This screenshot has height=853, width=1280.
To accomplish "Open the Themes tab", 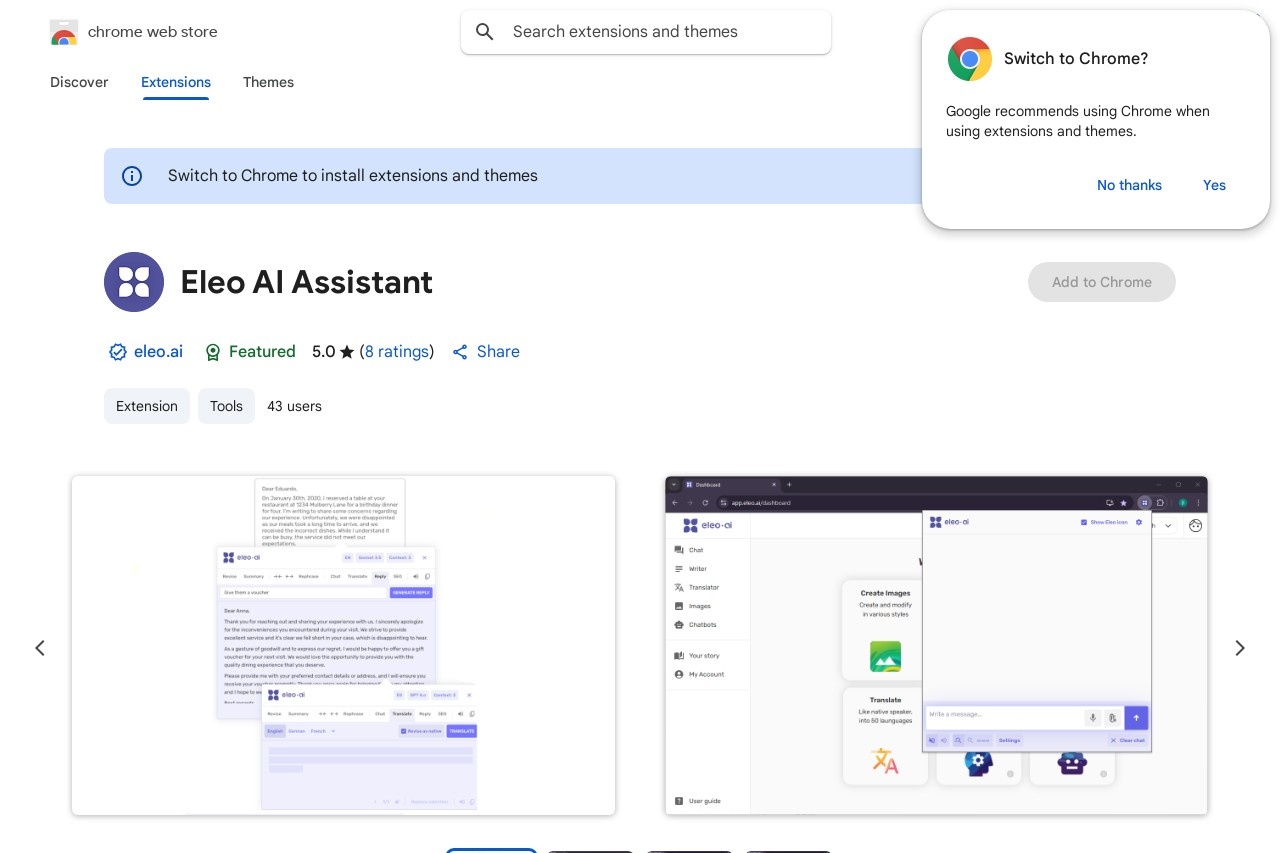I will pos(268,82).
